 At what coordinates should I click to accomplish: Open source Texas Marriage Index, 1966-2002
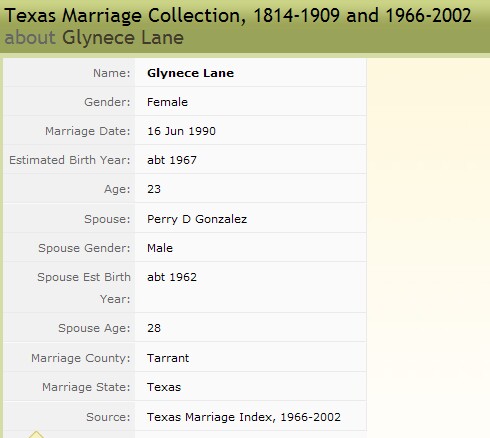244,417
